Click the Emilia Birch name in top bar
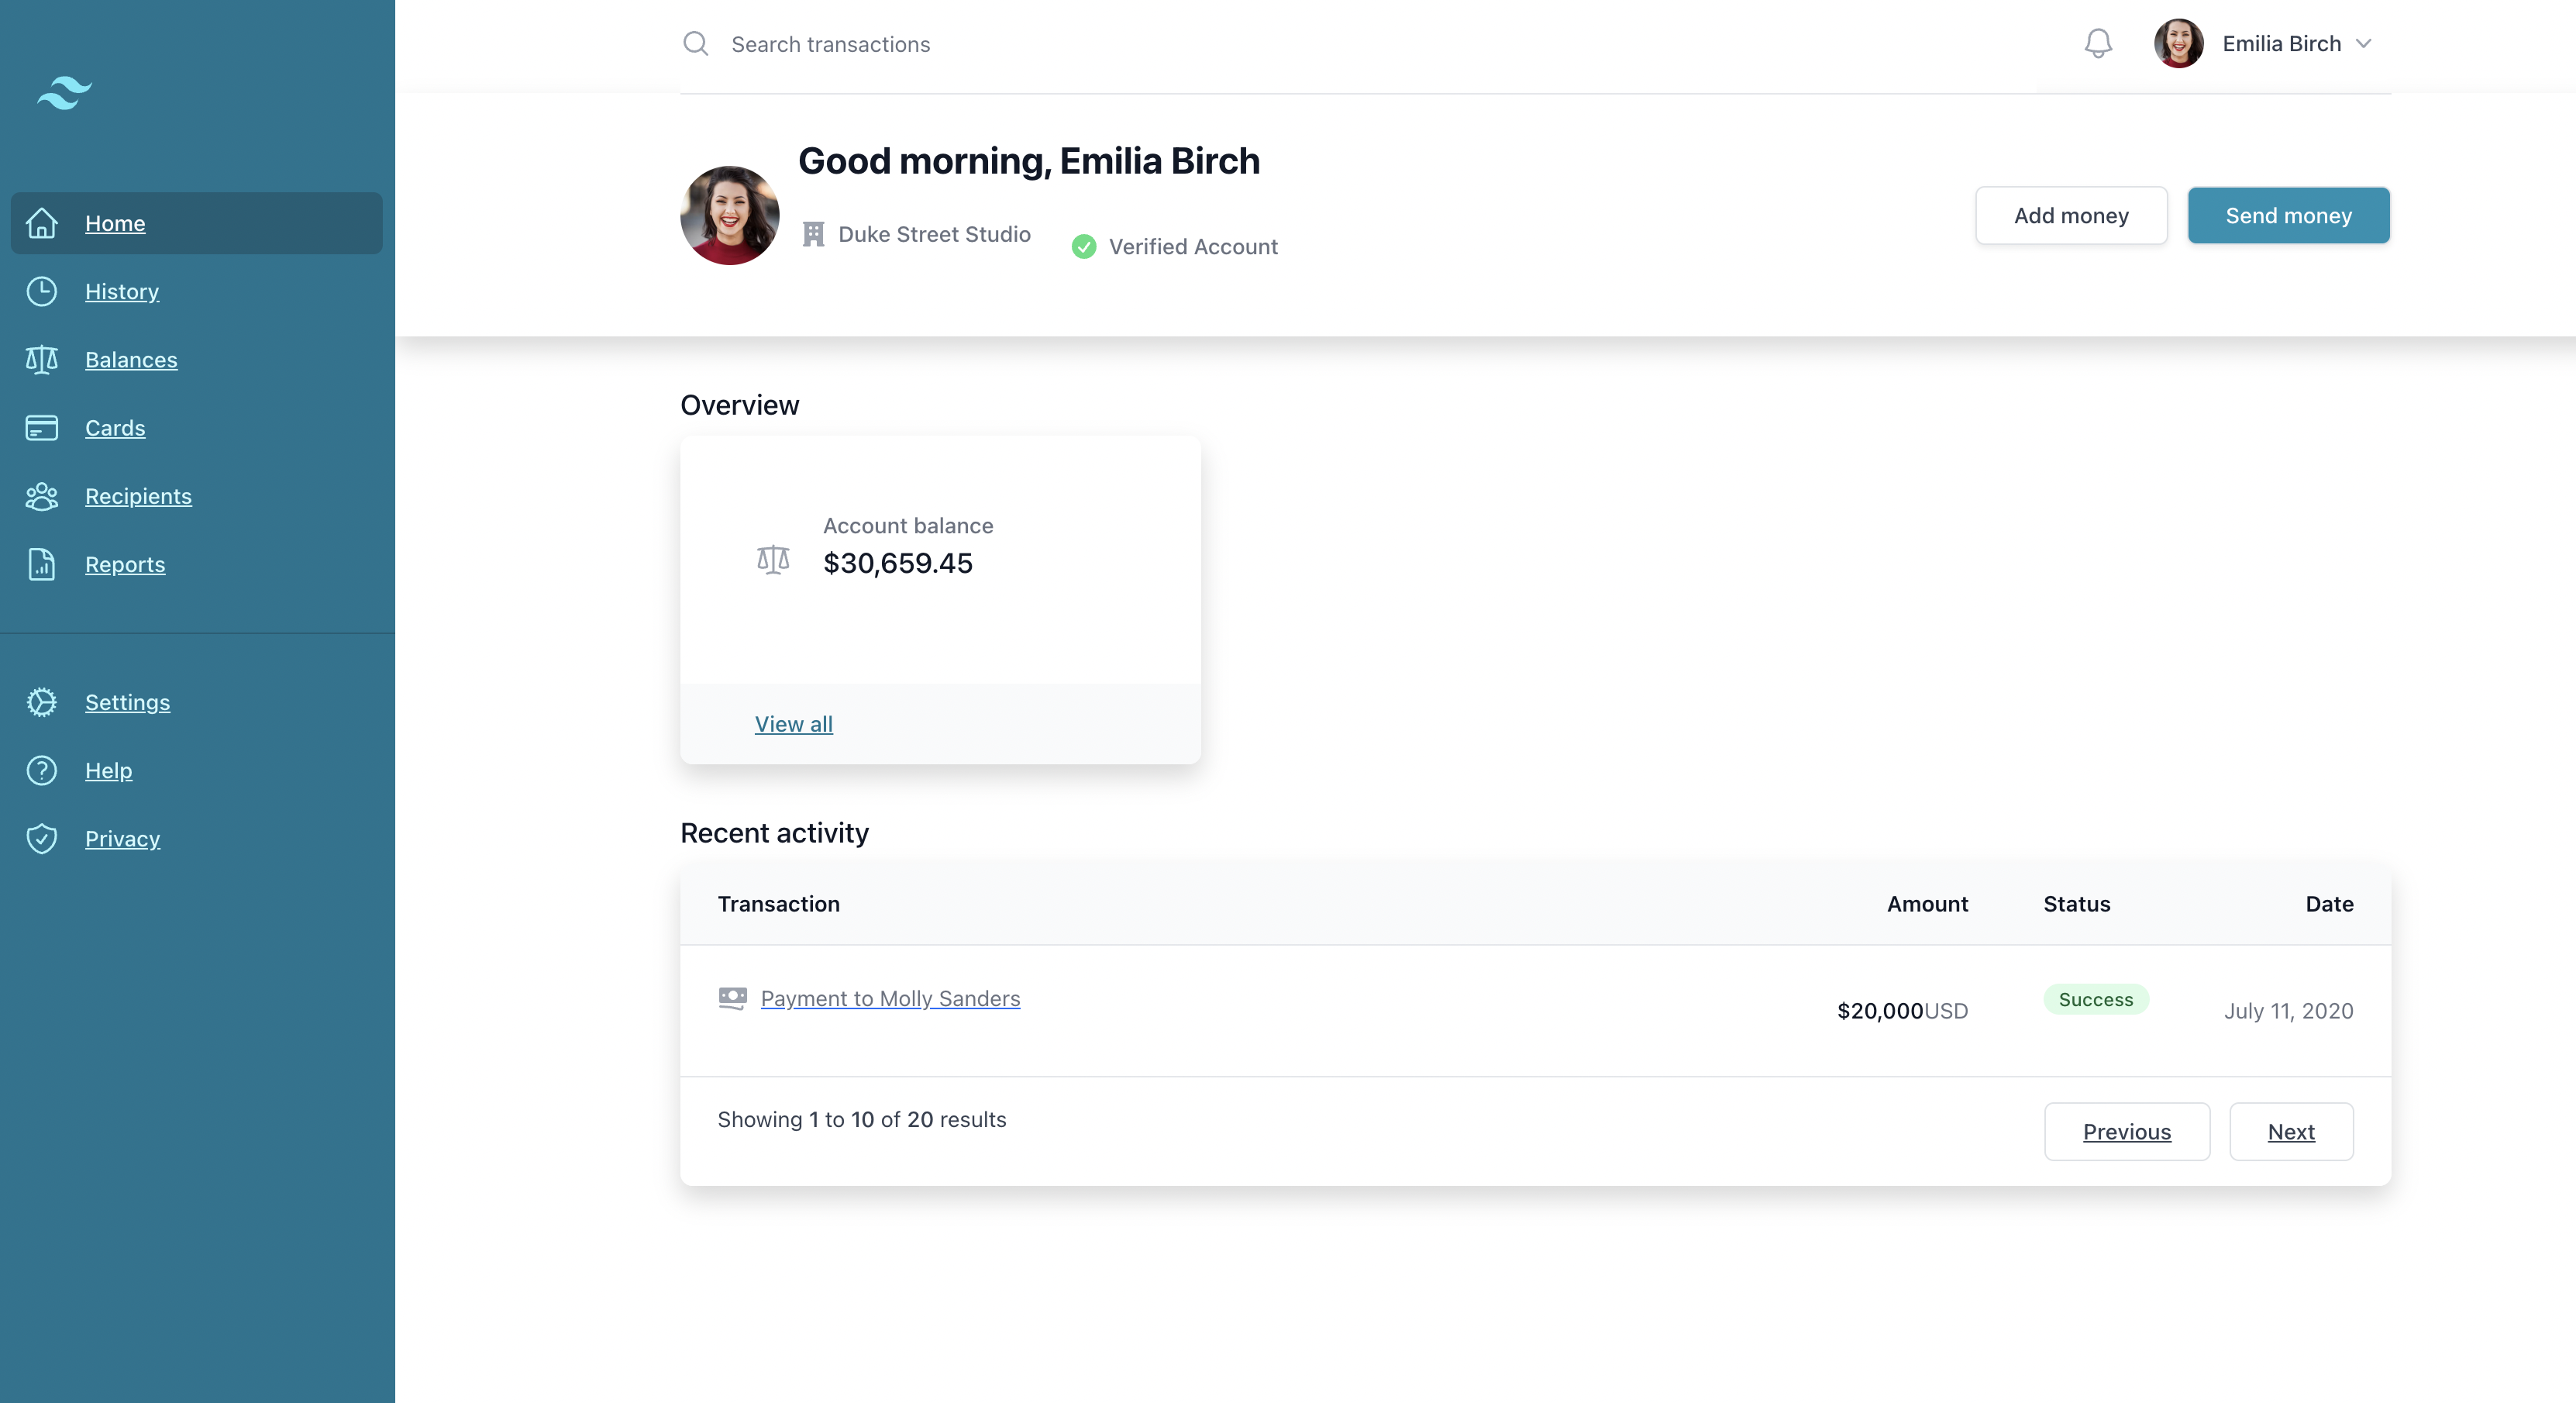The height and width of the screenshot is (1403, 2576). (x=2281, y=43)
